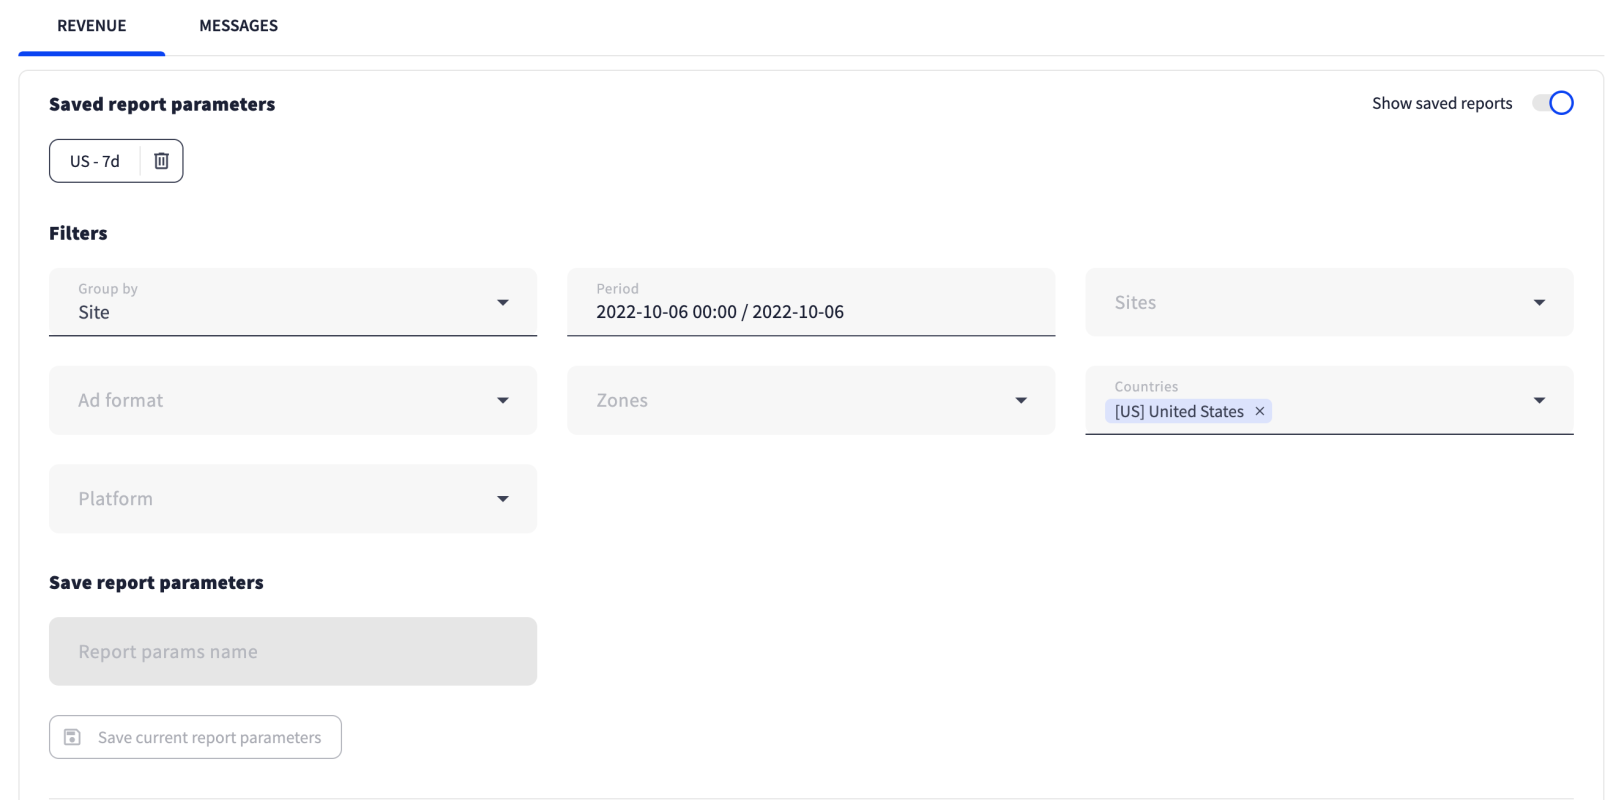Click the Show saved reports label
1624x800 pixels.
[x=1442, y=103]
